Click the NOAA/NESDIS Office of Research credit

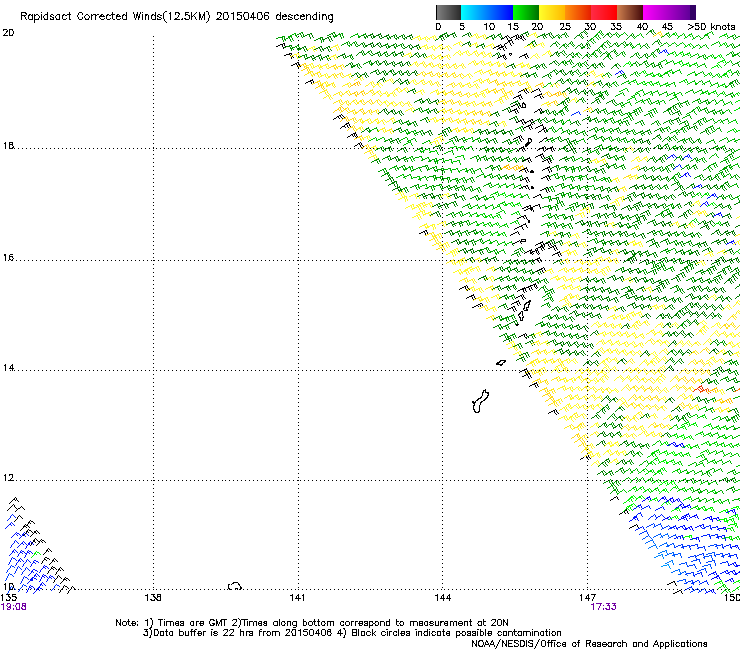[589, 644]
